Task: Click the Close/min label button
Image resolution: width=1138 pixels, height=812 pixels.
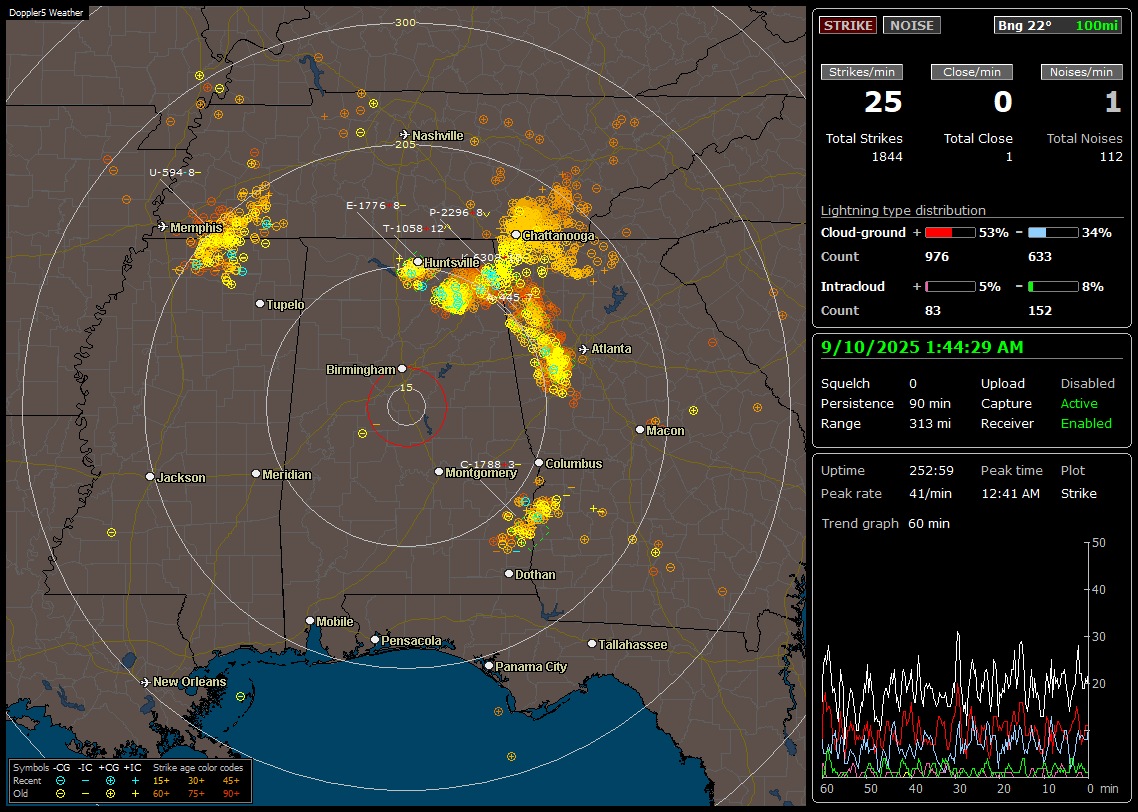Action: (x=972, y=72)
